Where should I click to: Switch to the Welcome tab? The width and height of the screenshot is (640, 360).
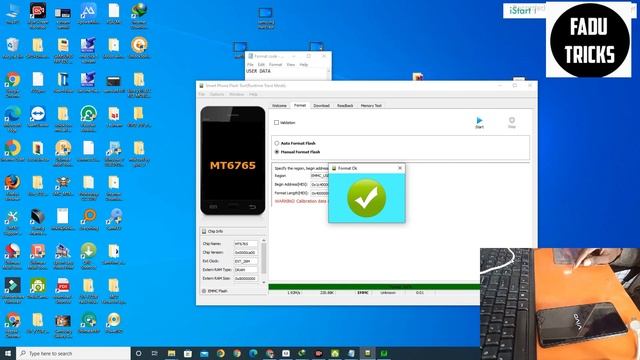pos(279,106)
